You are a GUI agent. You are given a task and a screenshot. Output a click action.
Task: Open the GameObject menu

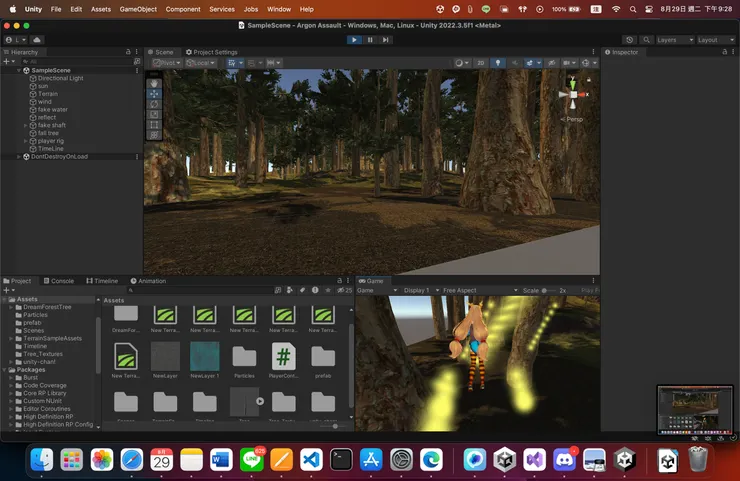[137, 9]
